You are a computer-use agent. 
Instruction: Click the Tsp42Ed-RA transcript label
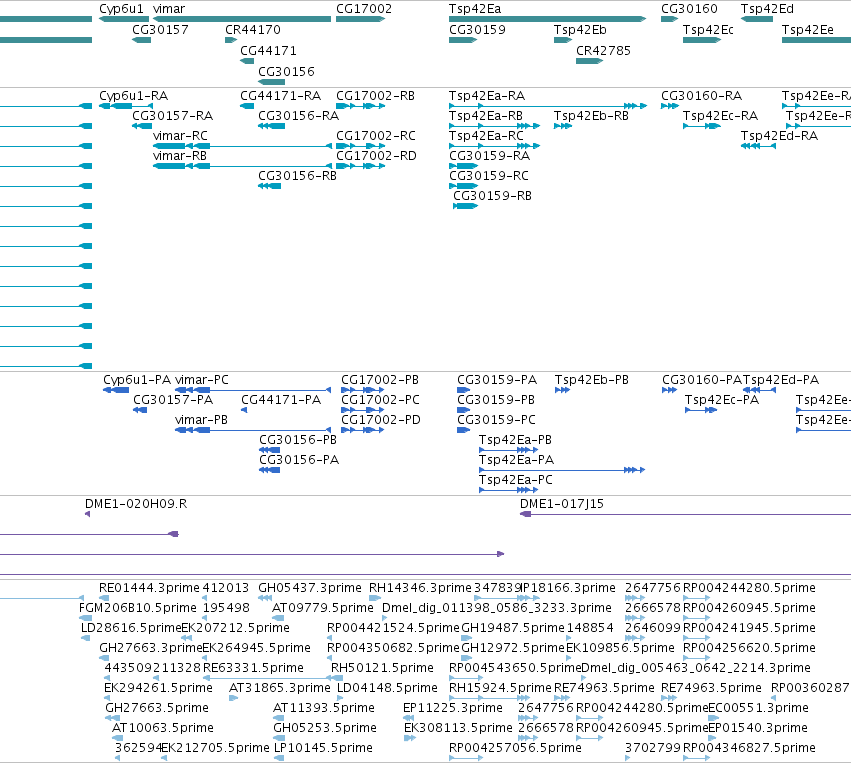click(779, 136)
